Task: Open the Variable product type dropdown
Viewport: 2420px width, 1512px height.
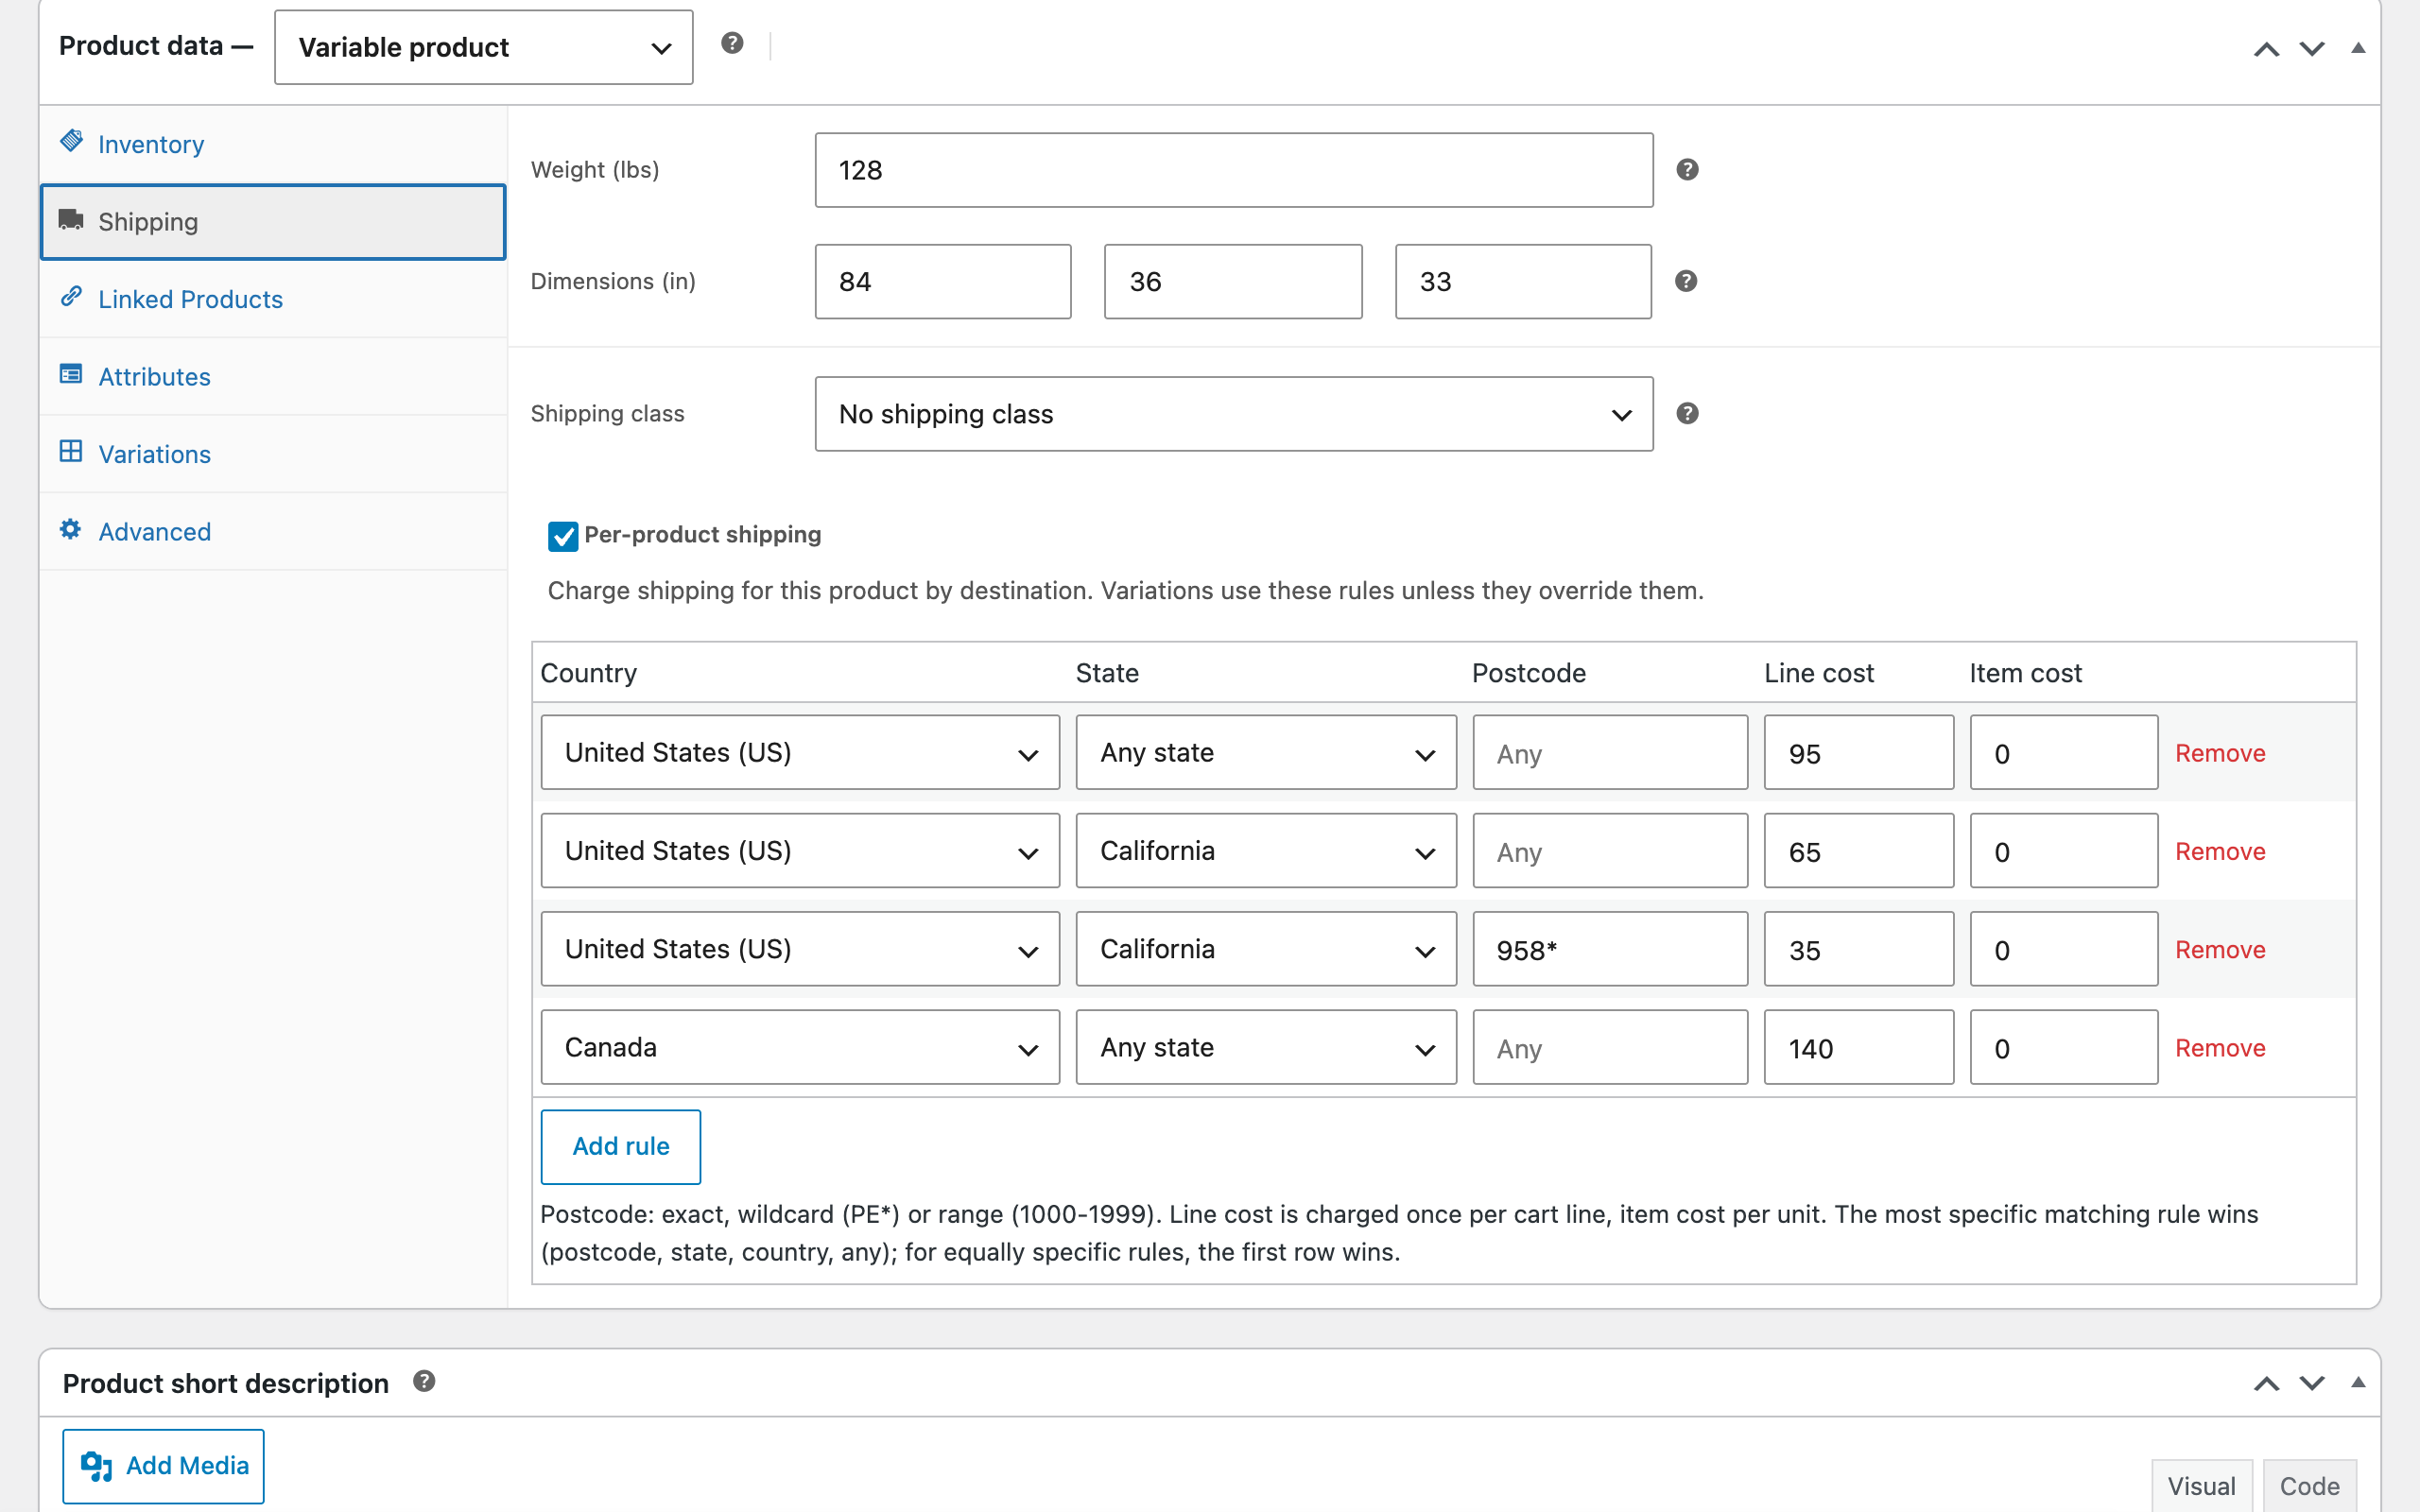Action: 483,47
